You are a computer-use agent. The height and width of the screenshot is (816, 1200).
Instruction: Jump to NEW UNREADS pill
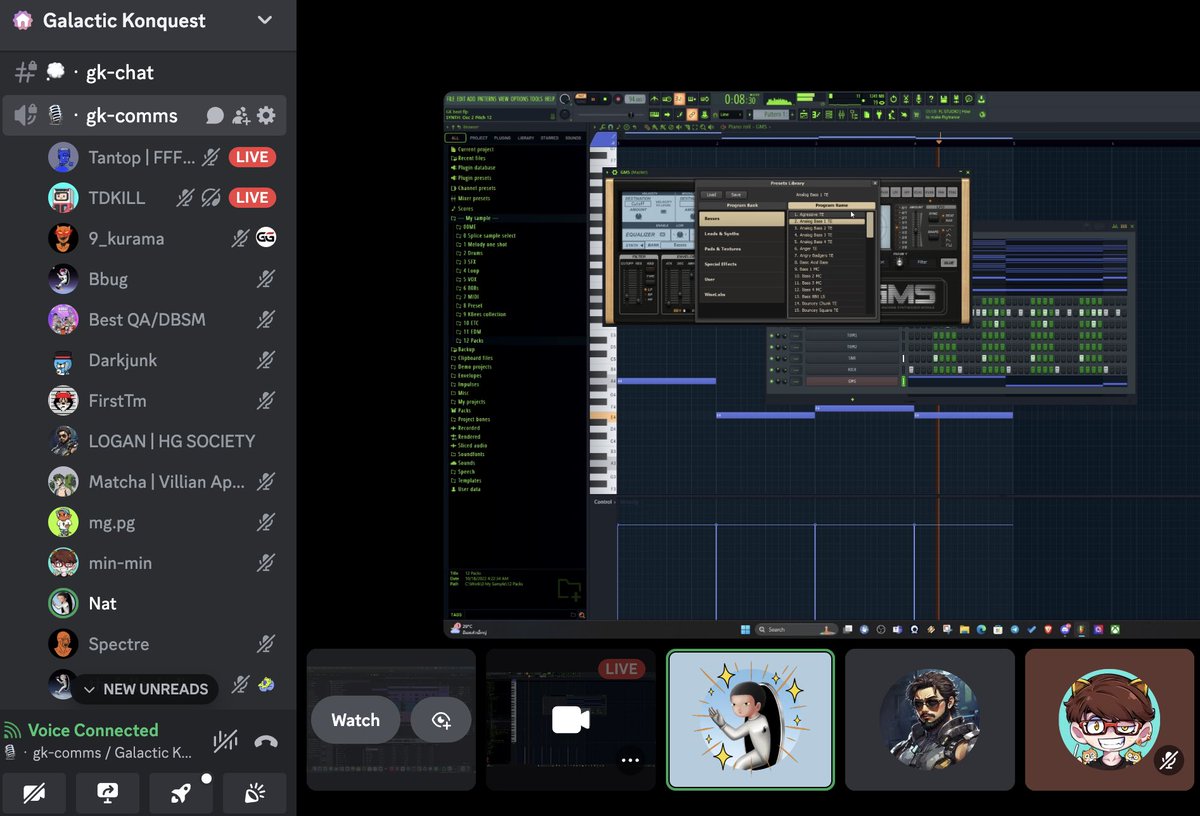144,689
